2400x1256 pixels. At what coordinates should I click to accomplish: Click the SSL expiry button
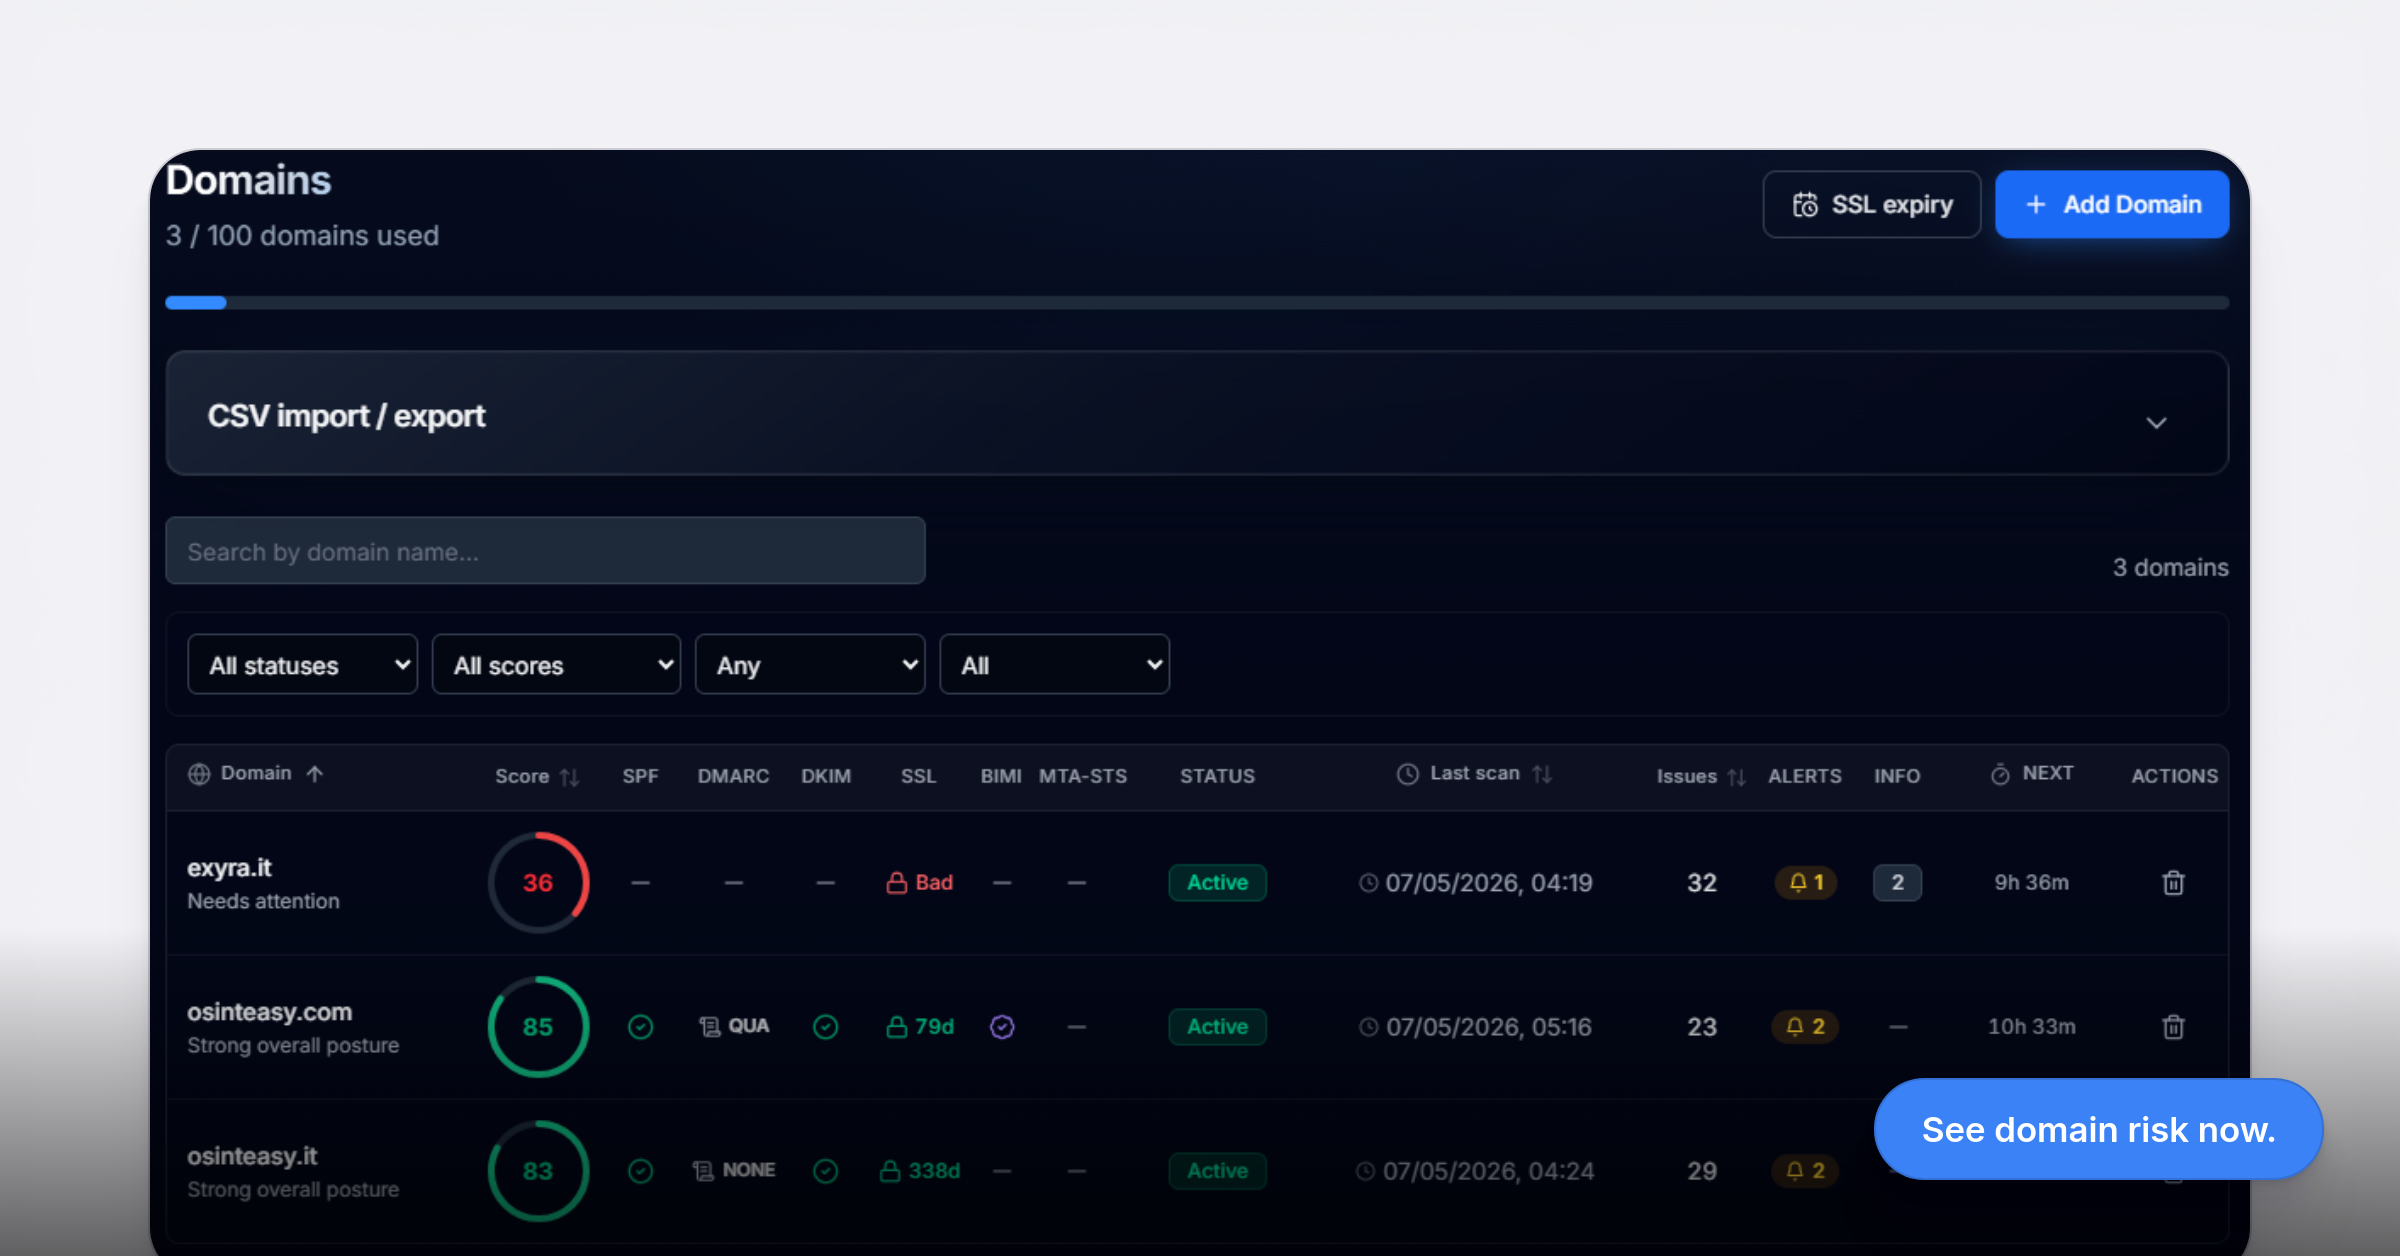[1872, 205]
